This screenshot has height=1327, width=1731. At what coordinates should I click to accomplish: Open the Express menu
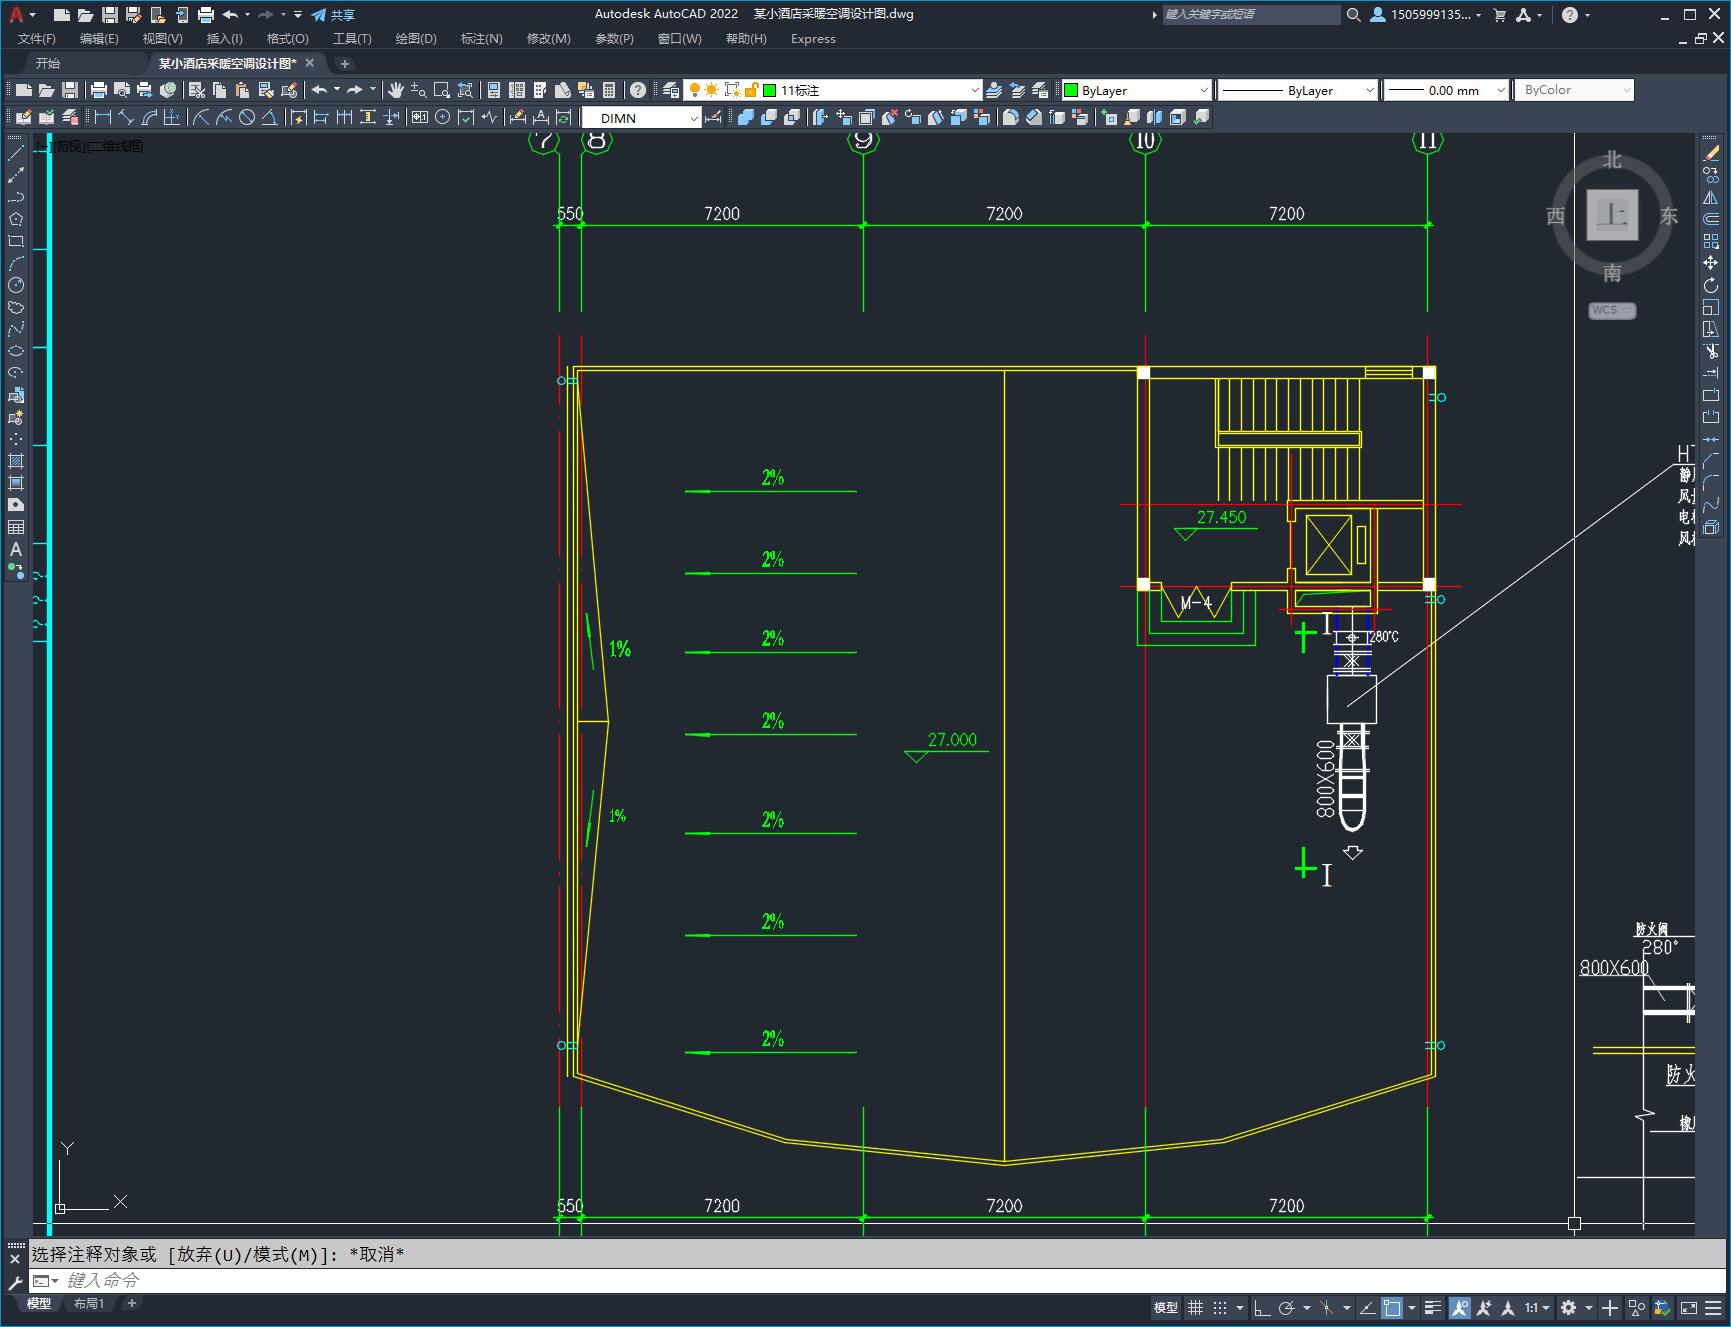click(x=813, y=39)
